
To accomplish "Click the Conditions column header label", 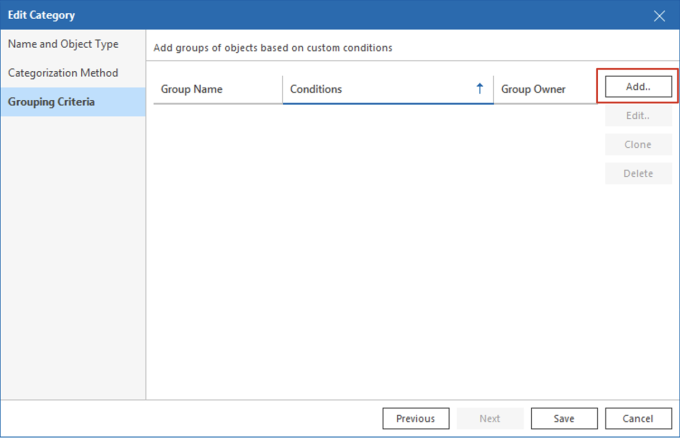I will [316, 90].
